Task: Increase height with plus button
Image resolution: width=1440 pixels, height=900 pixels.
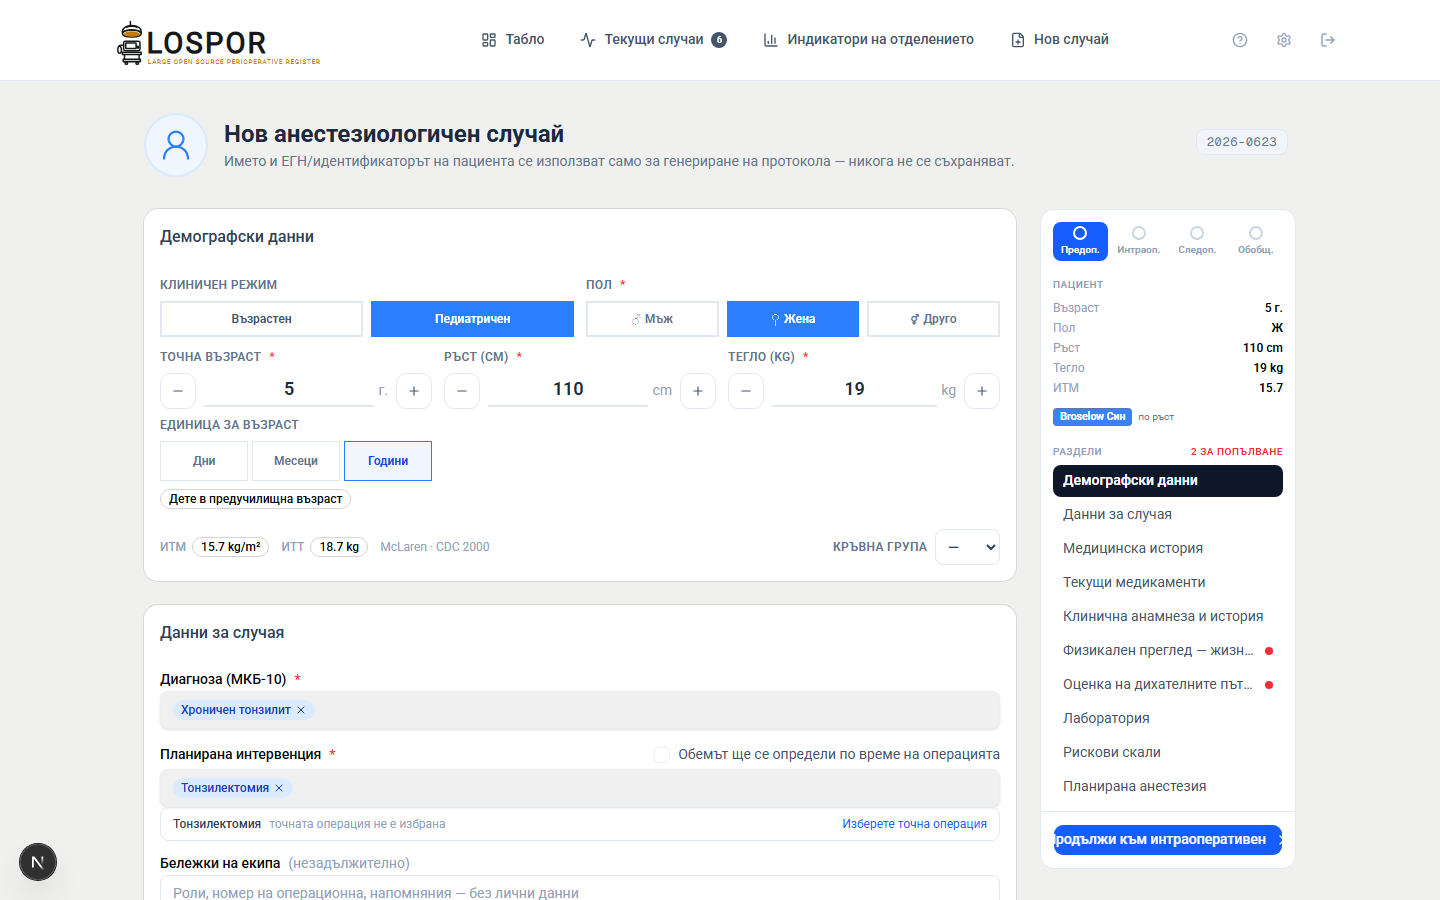Action: [698, 391]
